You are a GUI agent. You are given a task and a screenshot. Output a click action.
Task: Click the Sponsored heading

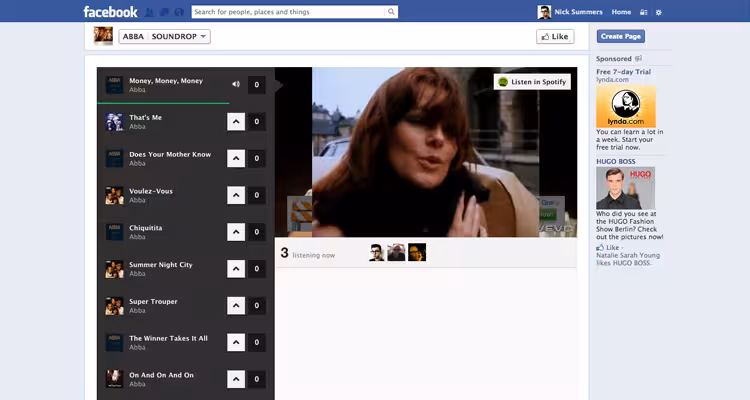tap(614, 59)
